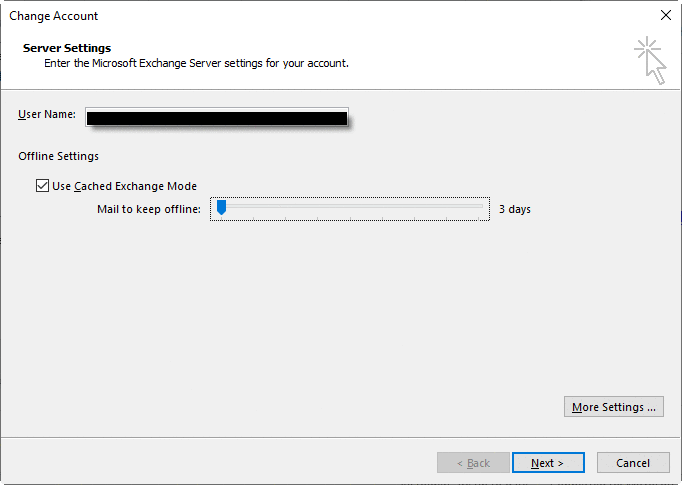Image resolution: width=682 pixels, height=485 pixels.
Task: Click the 3 days value text
Action: coord(514,210)
